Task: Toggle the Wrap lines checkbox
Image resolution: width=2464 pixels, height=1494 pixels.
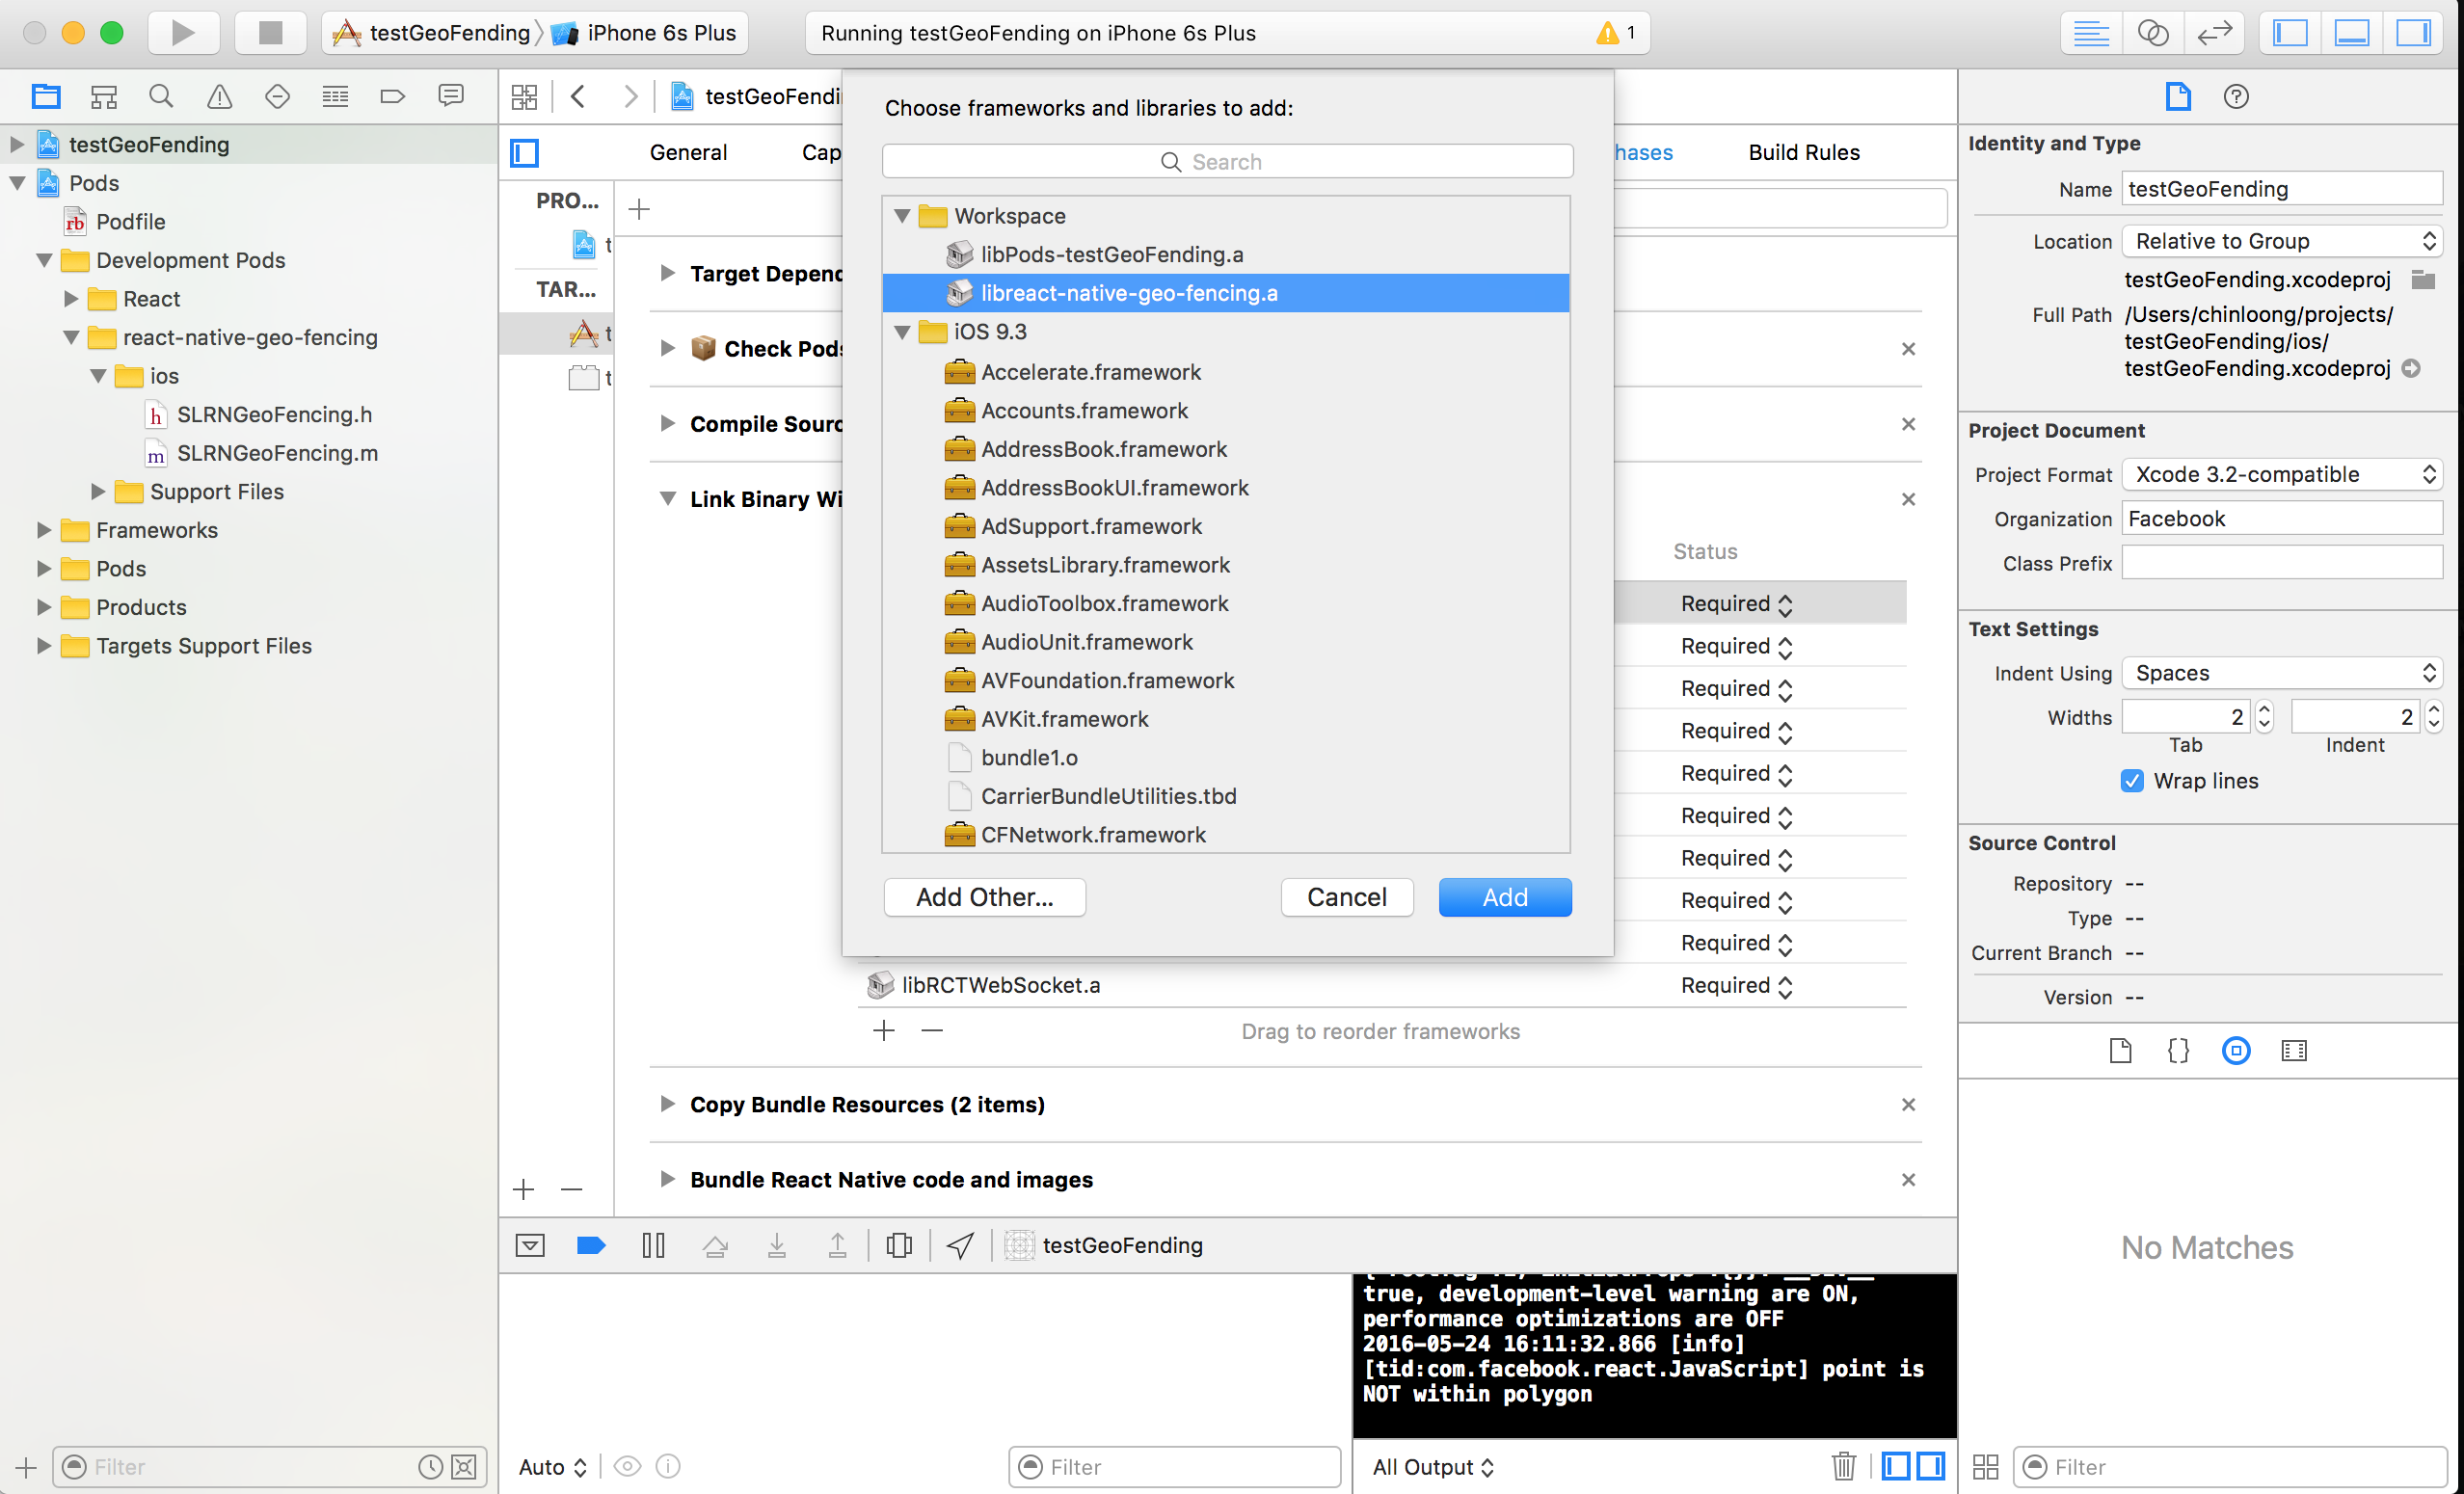Action: pos(2131,781)
